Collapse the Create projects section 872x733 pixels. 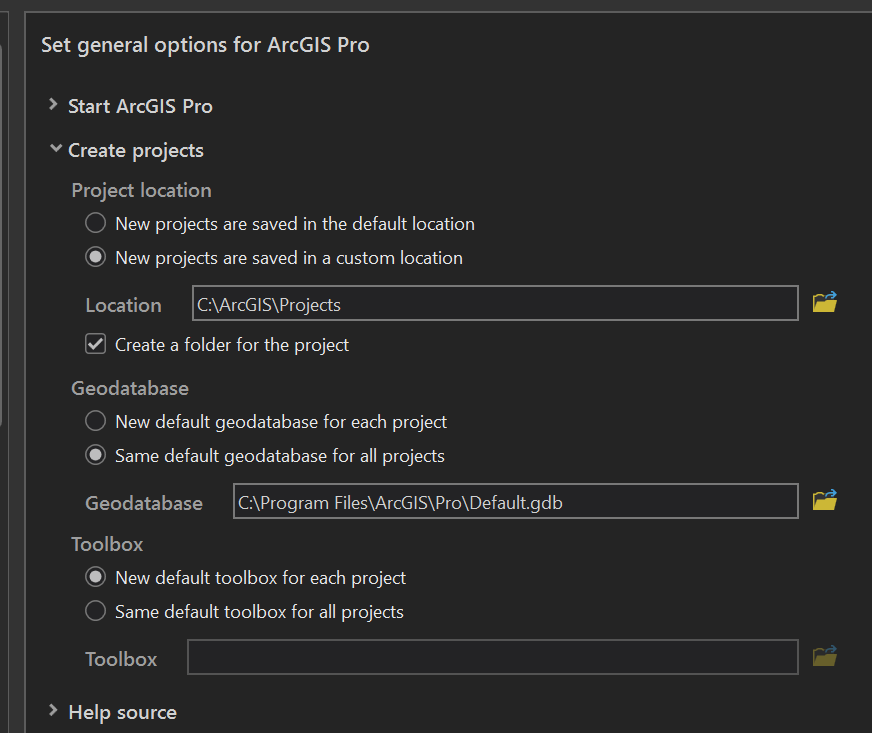pyautogui.click(x=54, y=150)
